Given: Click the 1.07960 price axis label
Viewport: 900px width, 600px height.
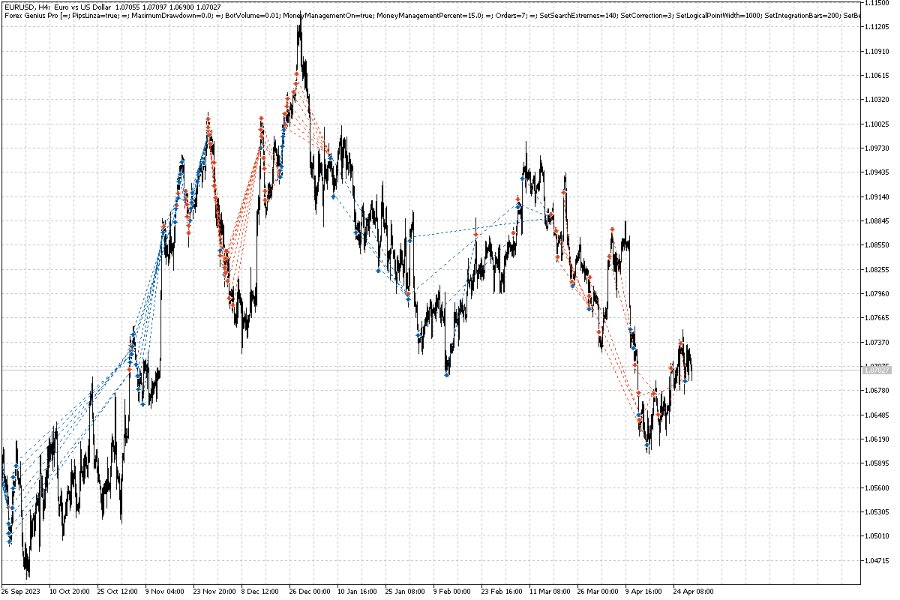Looking at the screenshot, I should click(876, 294).
